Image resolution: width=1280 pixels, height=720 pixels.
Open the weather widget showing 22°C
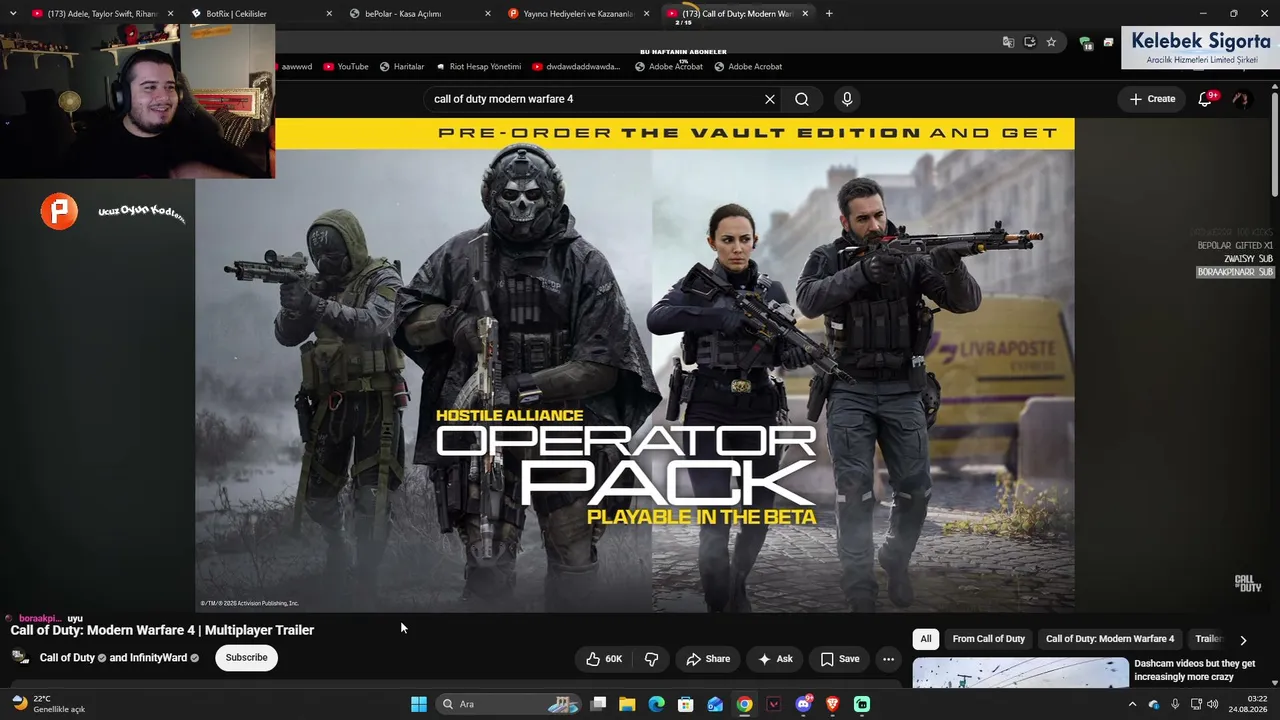[48, 704]
